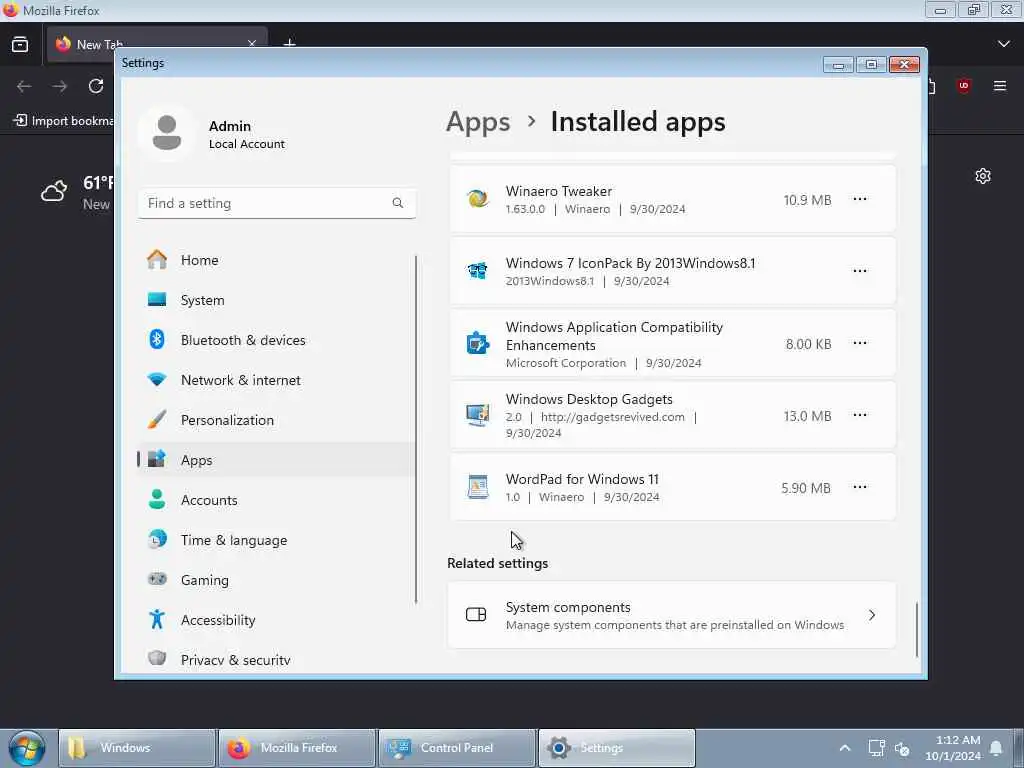
Task: Click the network tray icon
Action: 876,748
